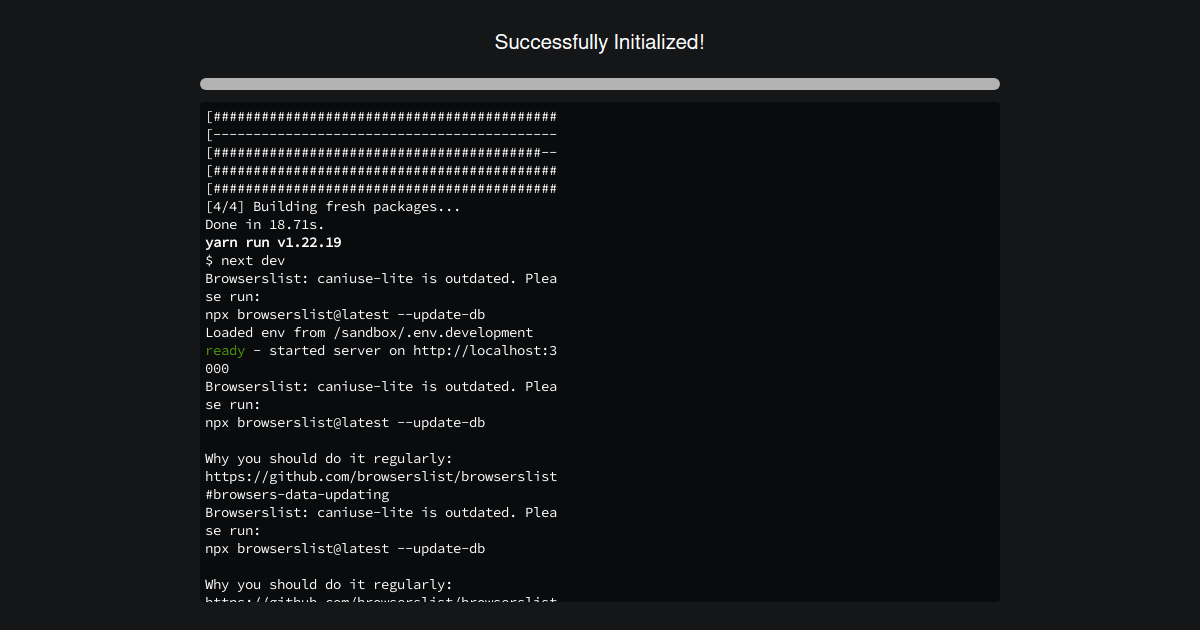Click the wrapped "000" port number line
Viewport: 1200px width, 630px height.
(217, 368)
